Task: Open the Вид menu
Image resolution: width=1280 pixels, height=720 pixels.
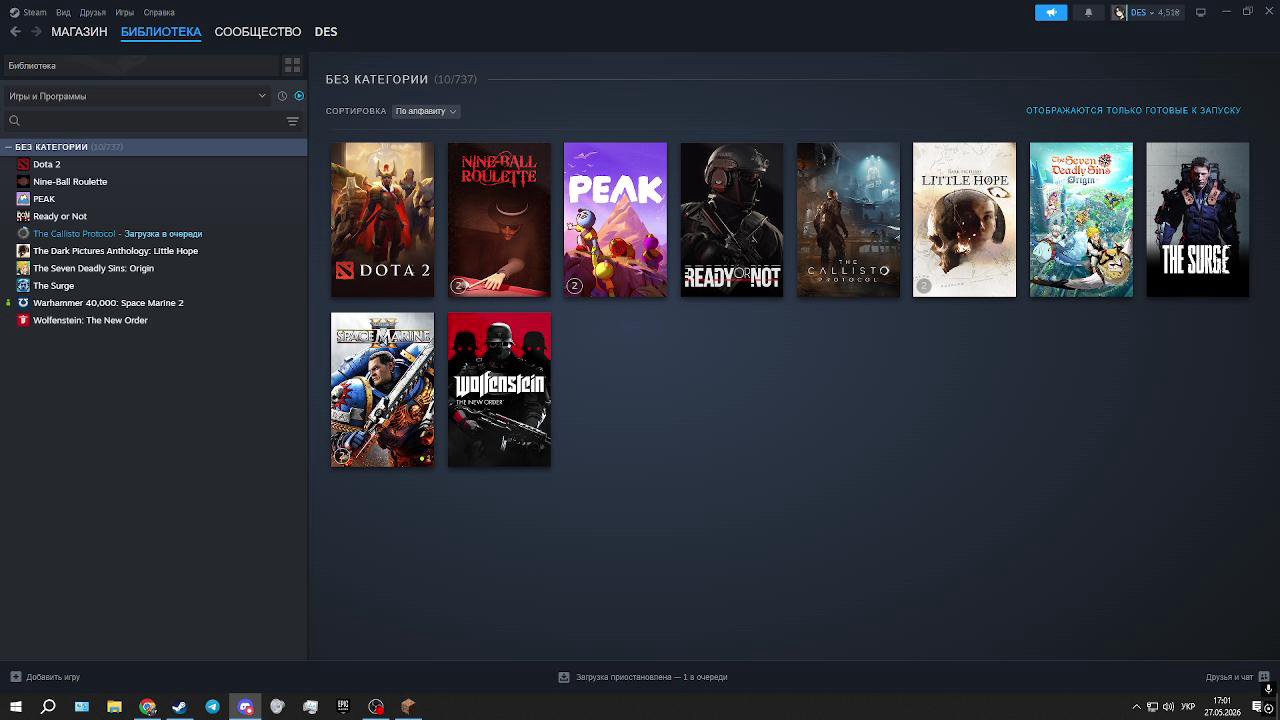Action: pyautogui.click(x=63, y=12)
